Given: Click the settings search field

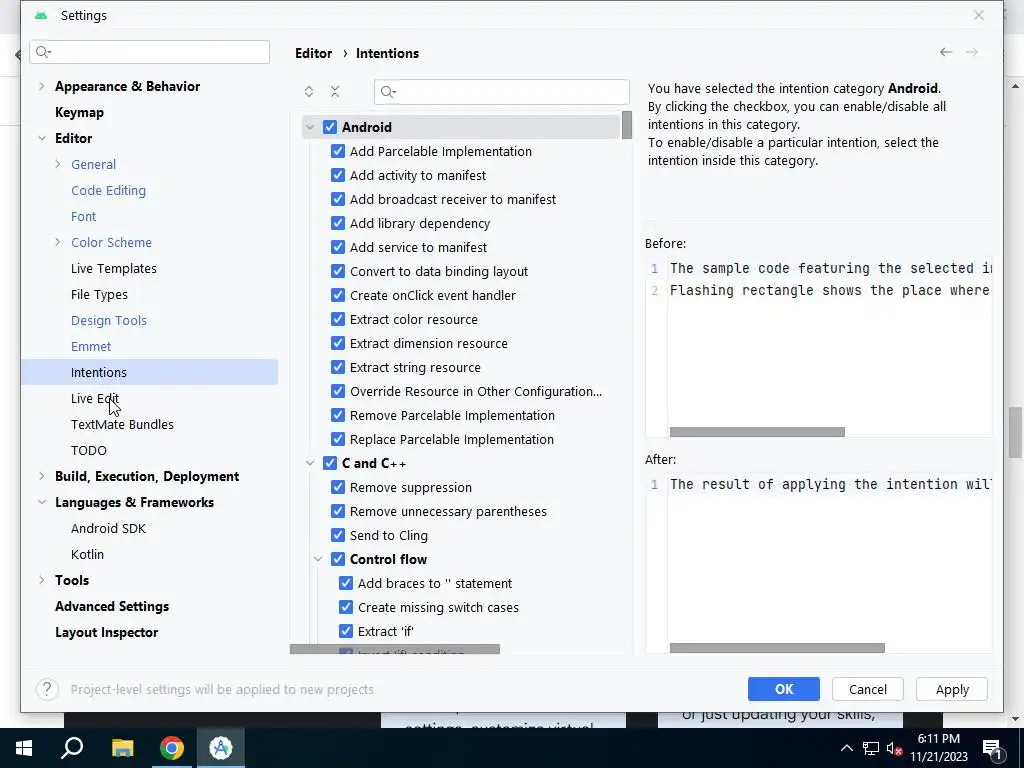Looking at the screenshot, I should (x=150, y=52).
